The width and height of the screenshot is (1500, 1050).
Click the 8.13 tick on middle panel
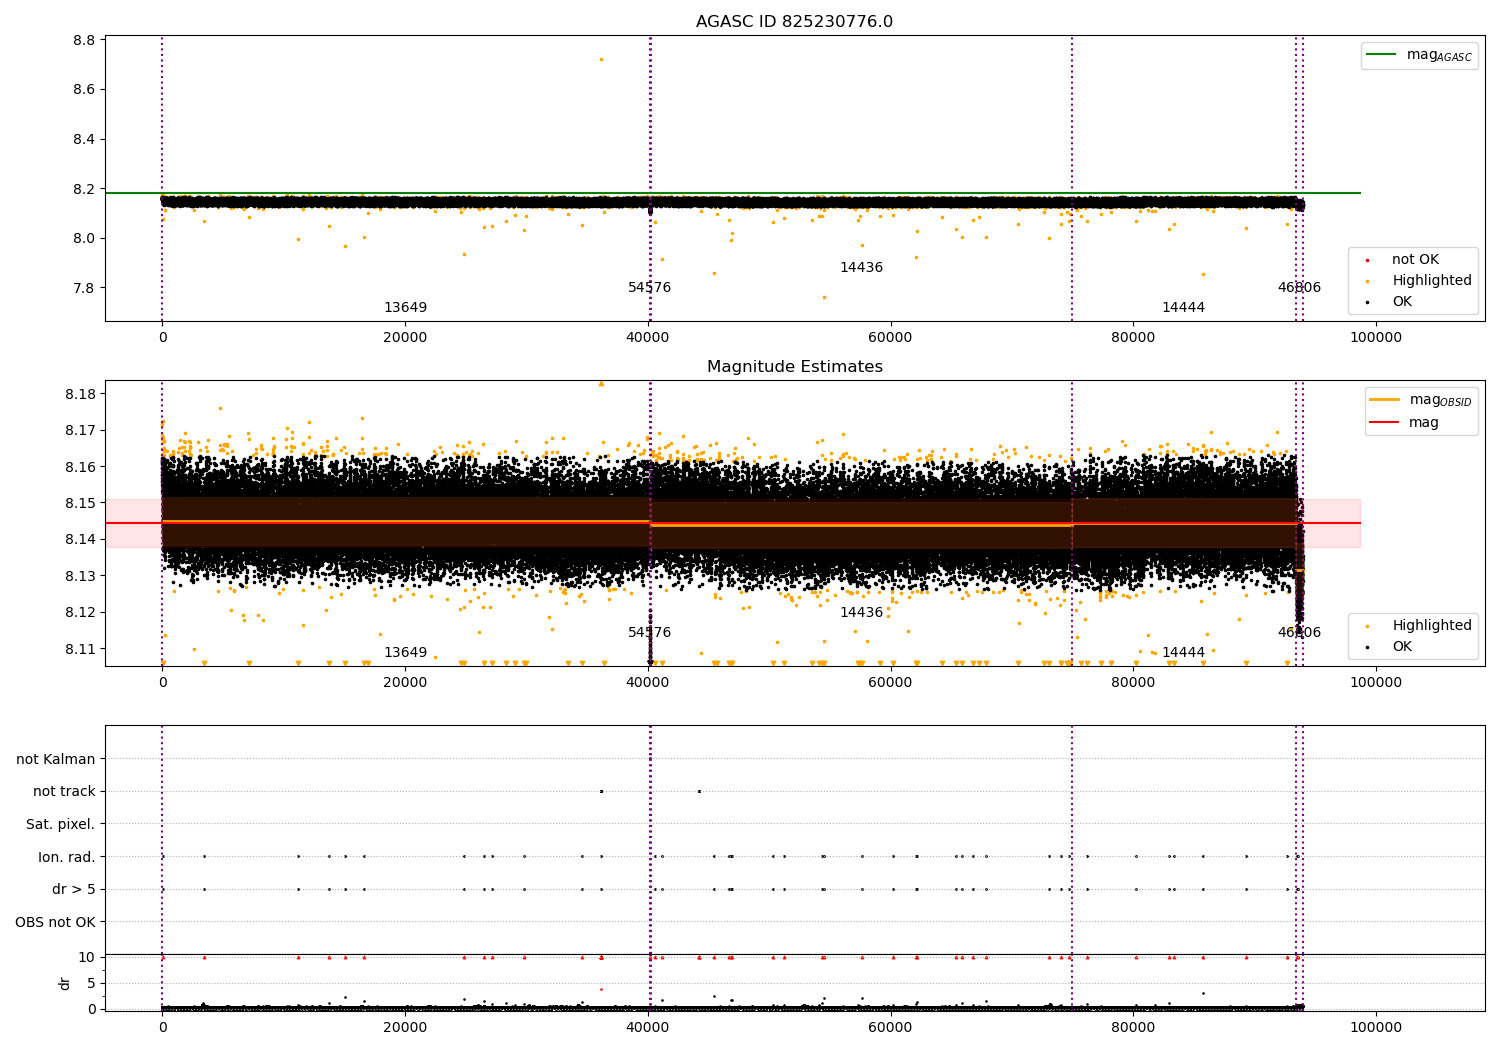[x=81, y=576]
